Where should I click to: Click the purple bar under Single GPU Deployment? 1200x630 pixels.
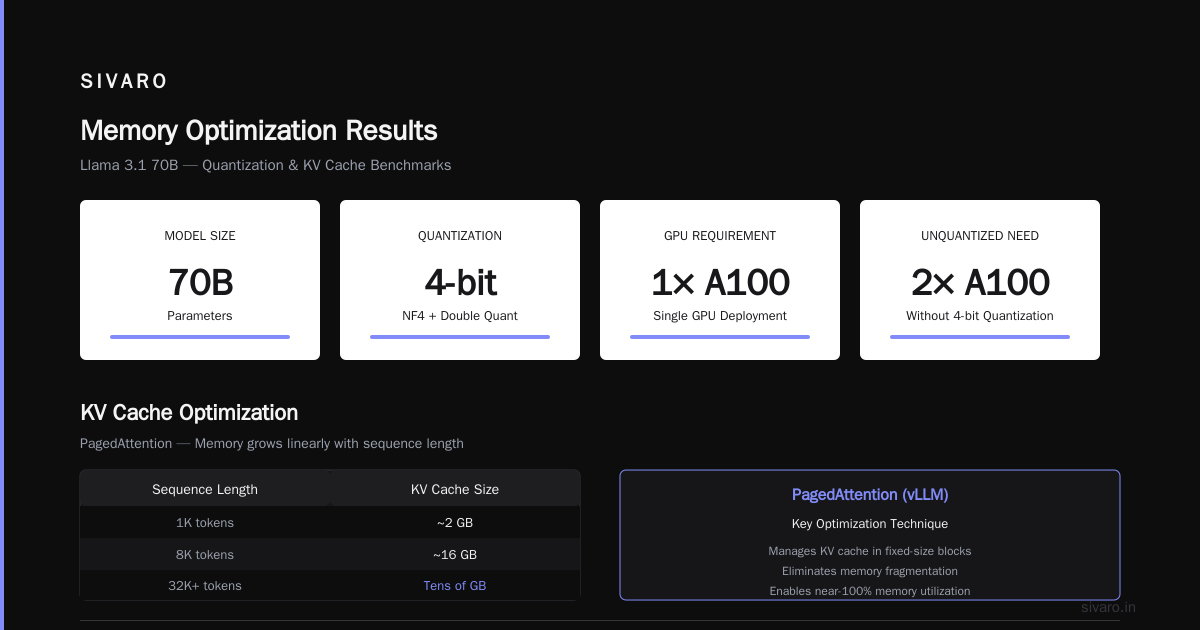click(x=720, y=337)
